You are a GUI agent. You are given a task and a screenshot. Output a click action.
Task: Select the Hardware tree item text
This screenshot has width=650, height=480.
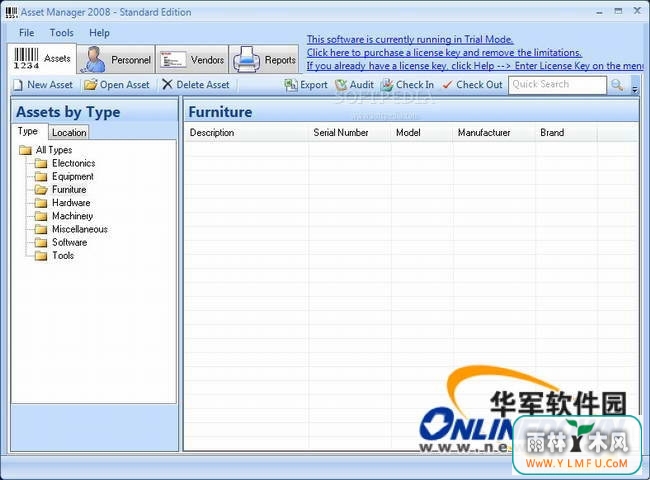(x=71, y=203)
